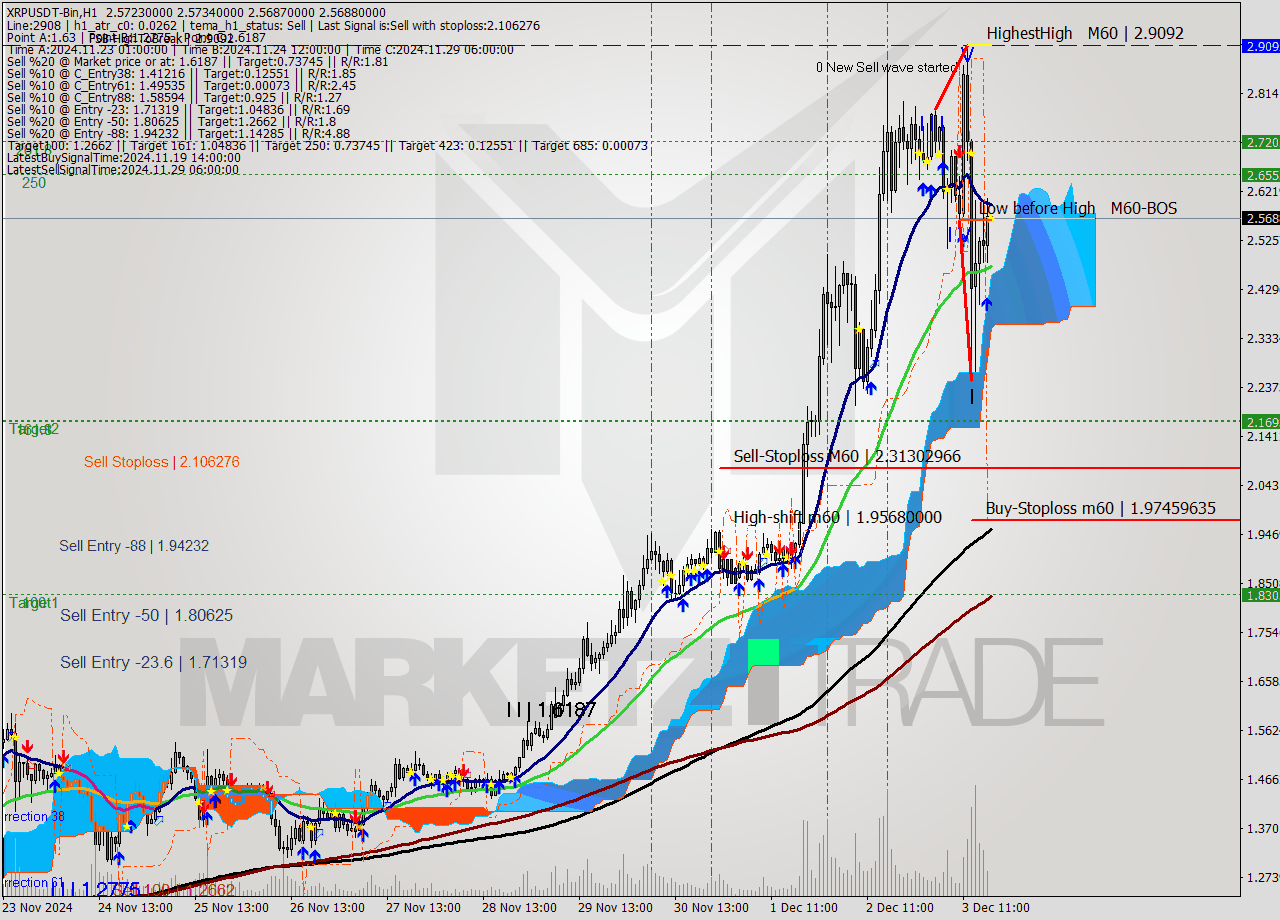Click the 'Time A:2024.11.23 01:00:00' info line

click(x=260, y=49)
